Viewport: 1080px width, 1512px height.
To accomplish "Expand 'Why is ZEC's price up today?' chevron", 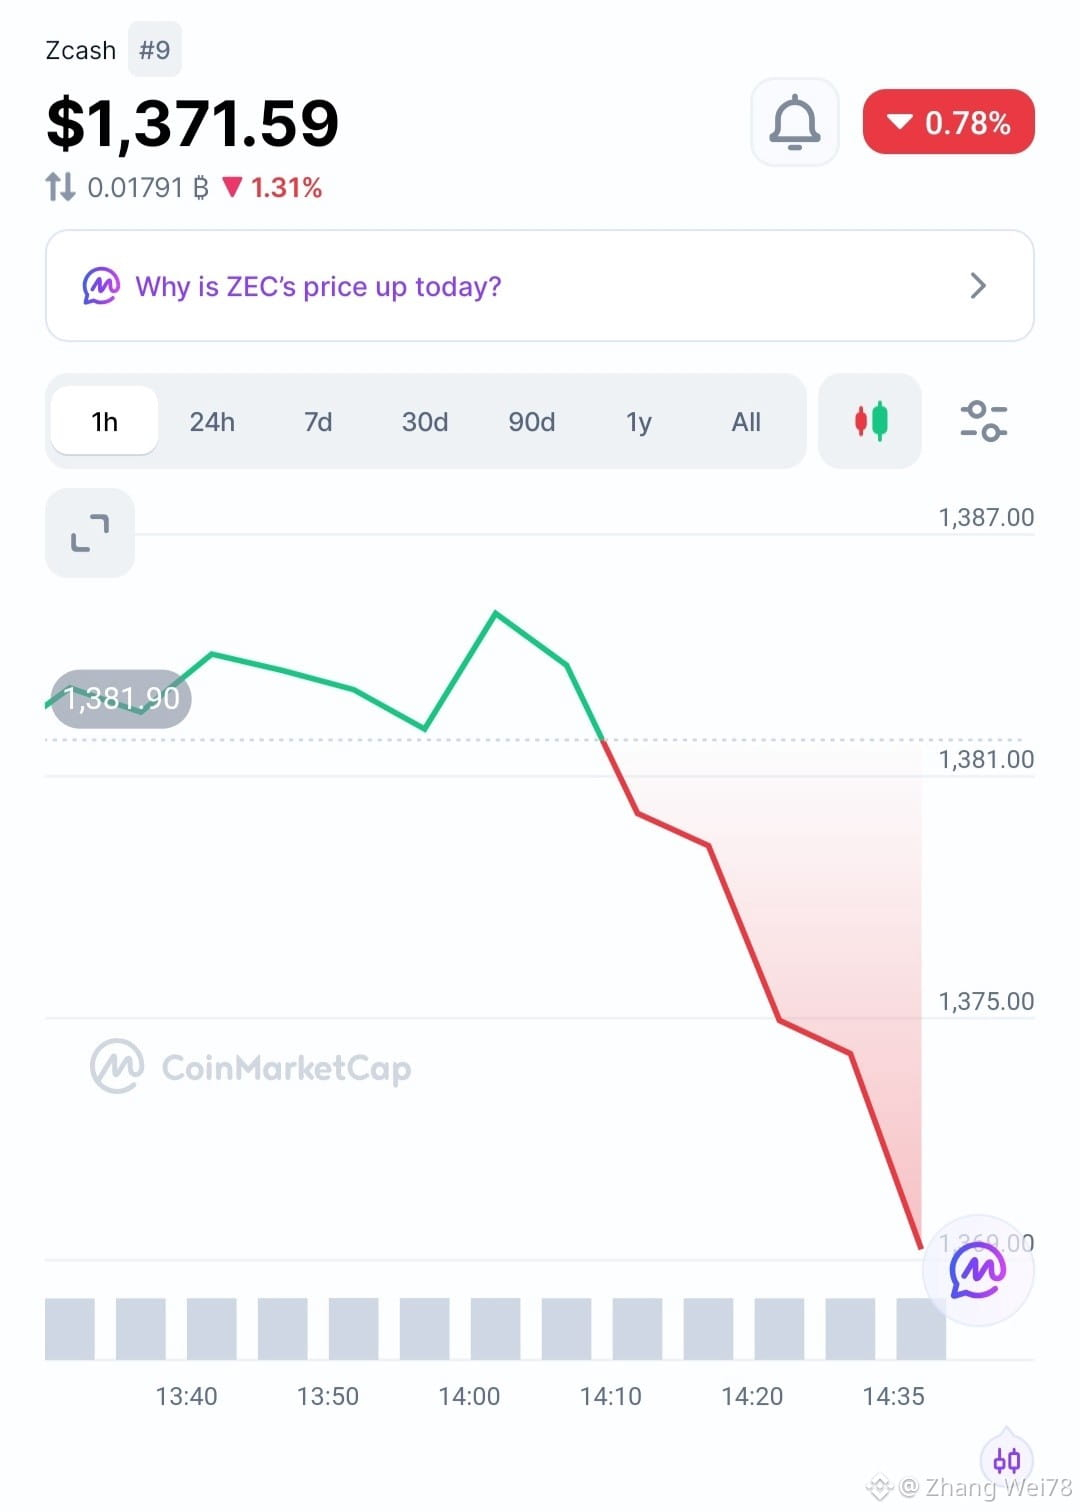I will 978,286.
